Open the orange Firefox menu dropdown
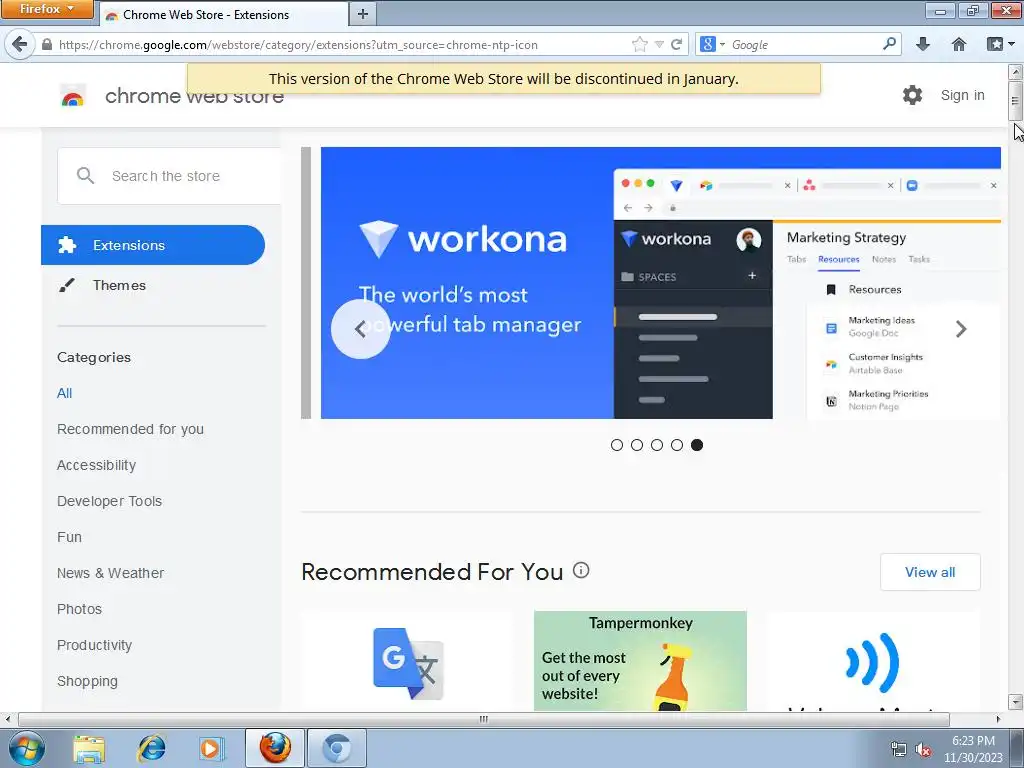Viewport: 1024px width, 768px height. coord(47,9)
